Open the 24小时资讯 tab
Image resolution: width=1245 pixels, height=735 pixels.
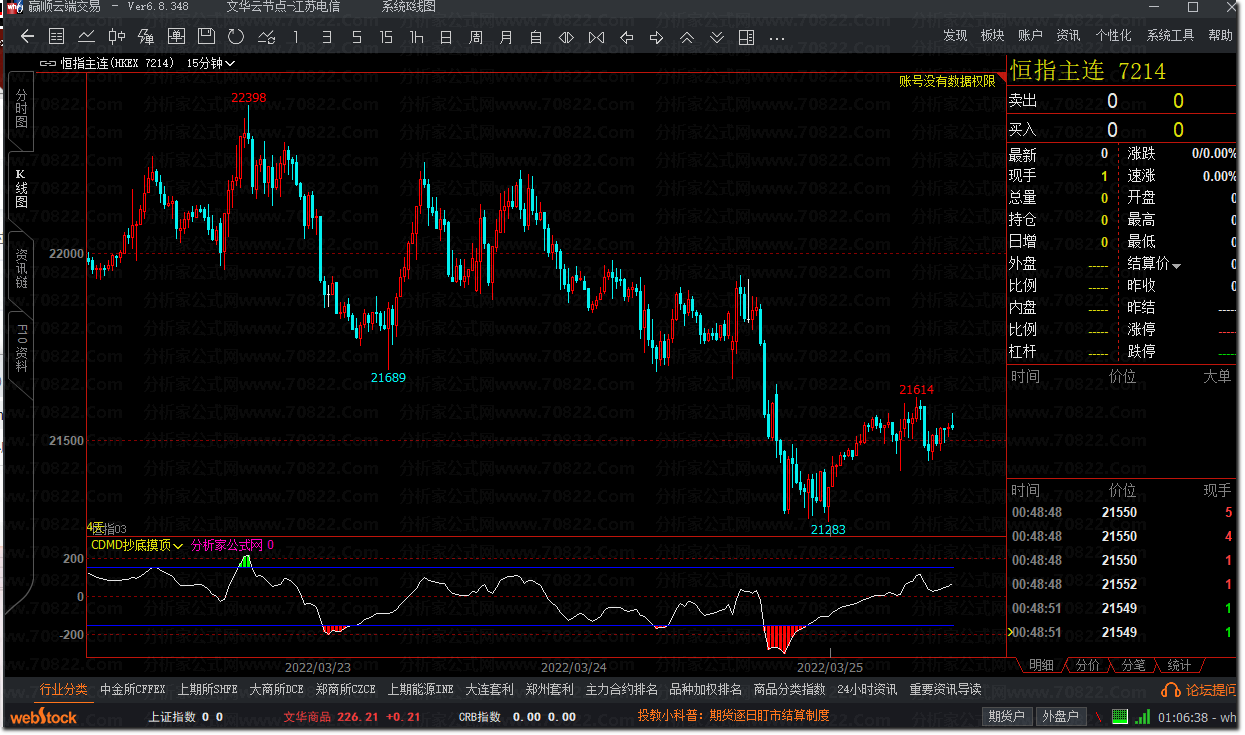tap(867, 690)
